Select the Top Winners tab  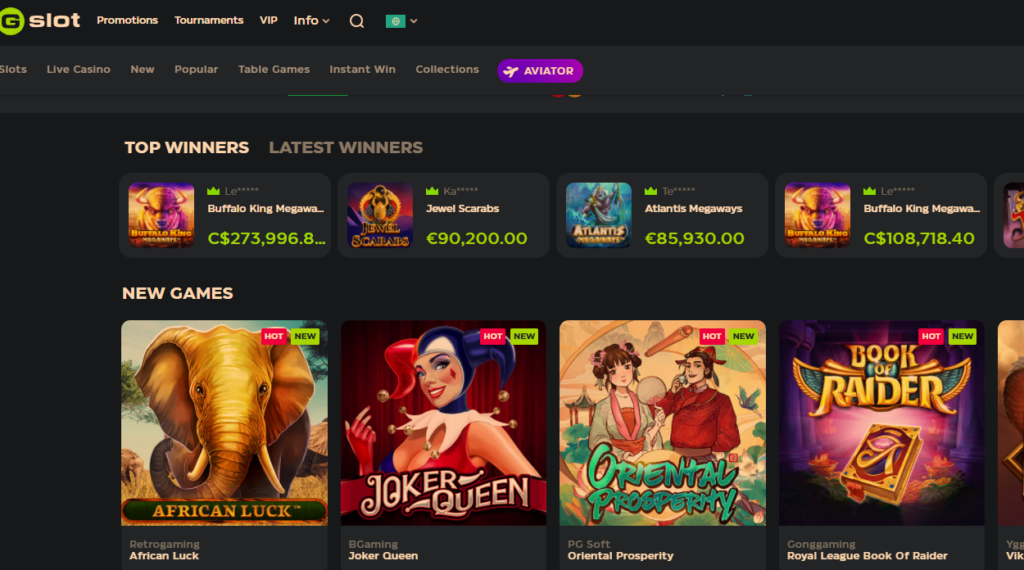[x=187, y=148]
